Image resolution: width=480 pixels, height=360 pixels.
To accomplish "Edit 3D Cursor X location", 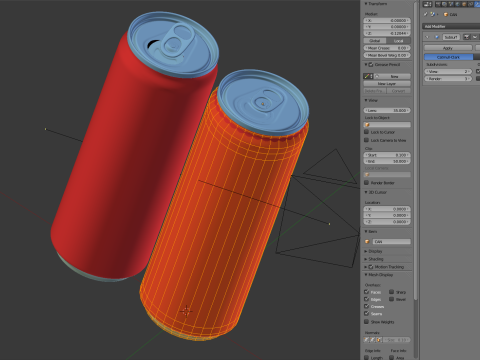I will point(387,209).
